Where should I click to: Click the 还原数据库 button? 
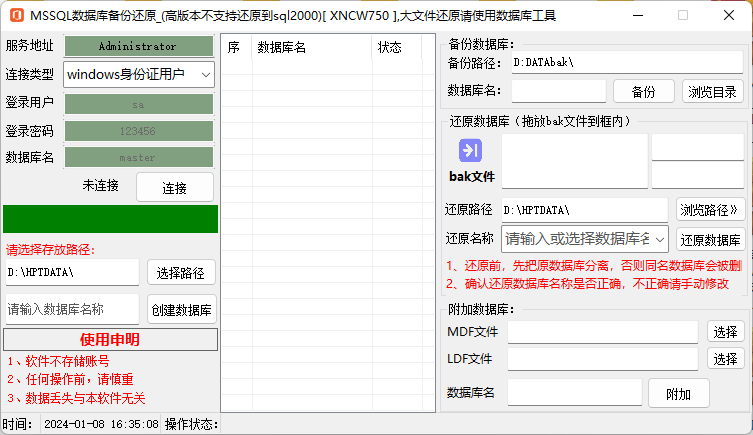(710, 240)
